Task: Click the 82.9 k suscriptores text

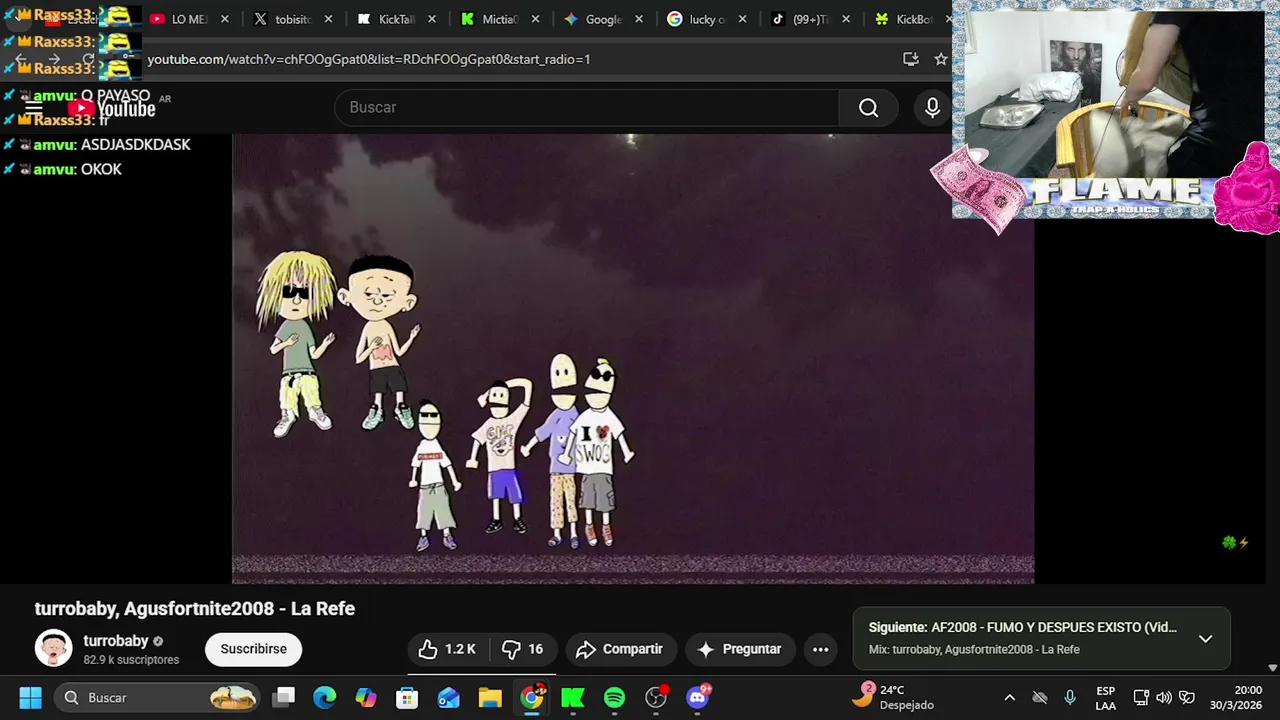Action: coord(131,660)
